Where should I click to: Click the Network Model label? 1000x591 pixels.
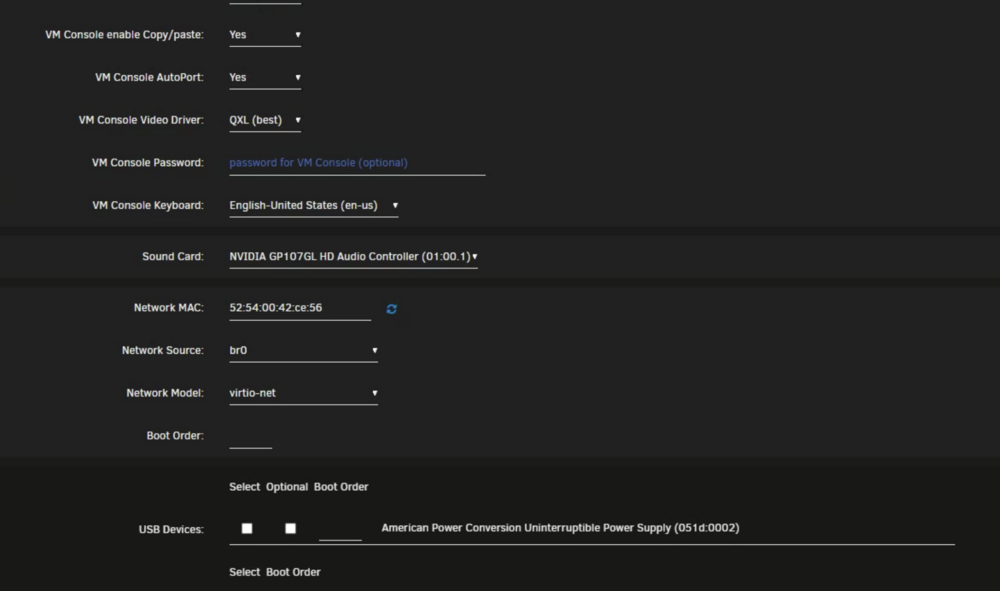click(165, 393)
